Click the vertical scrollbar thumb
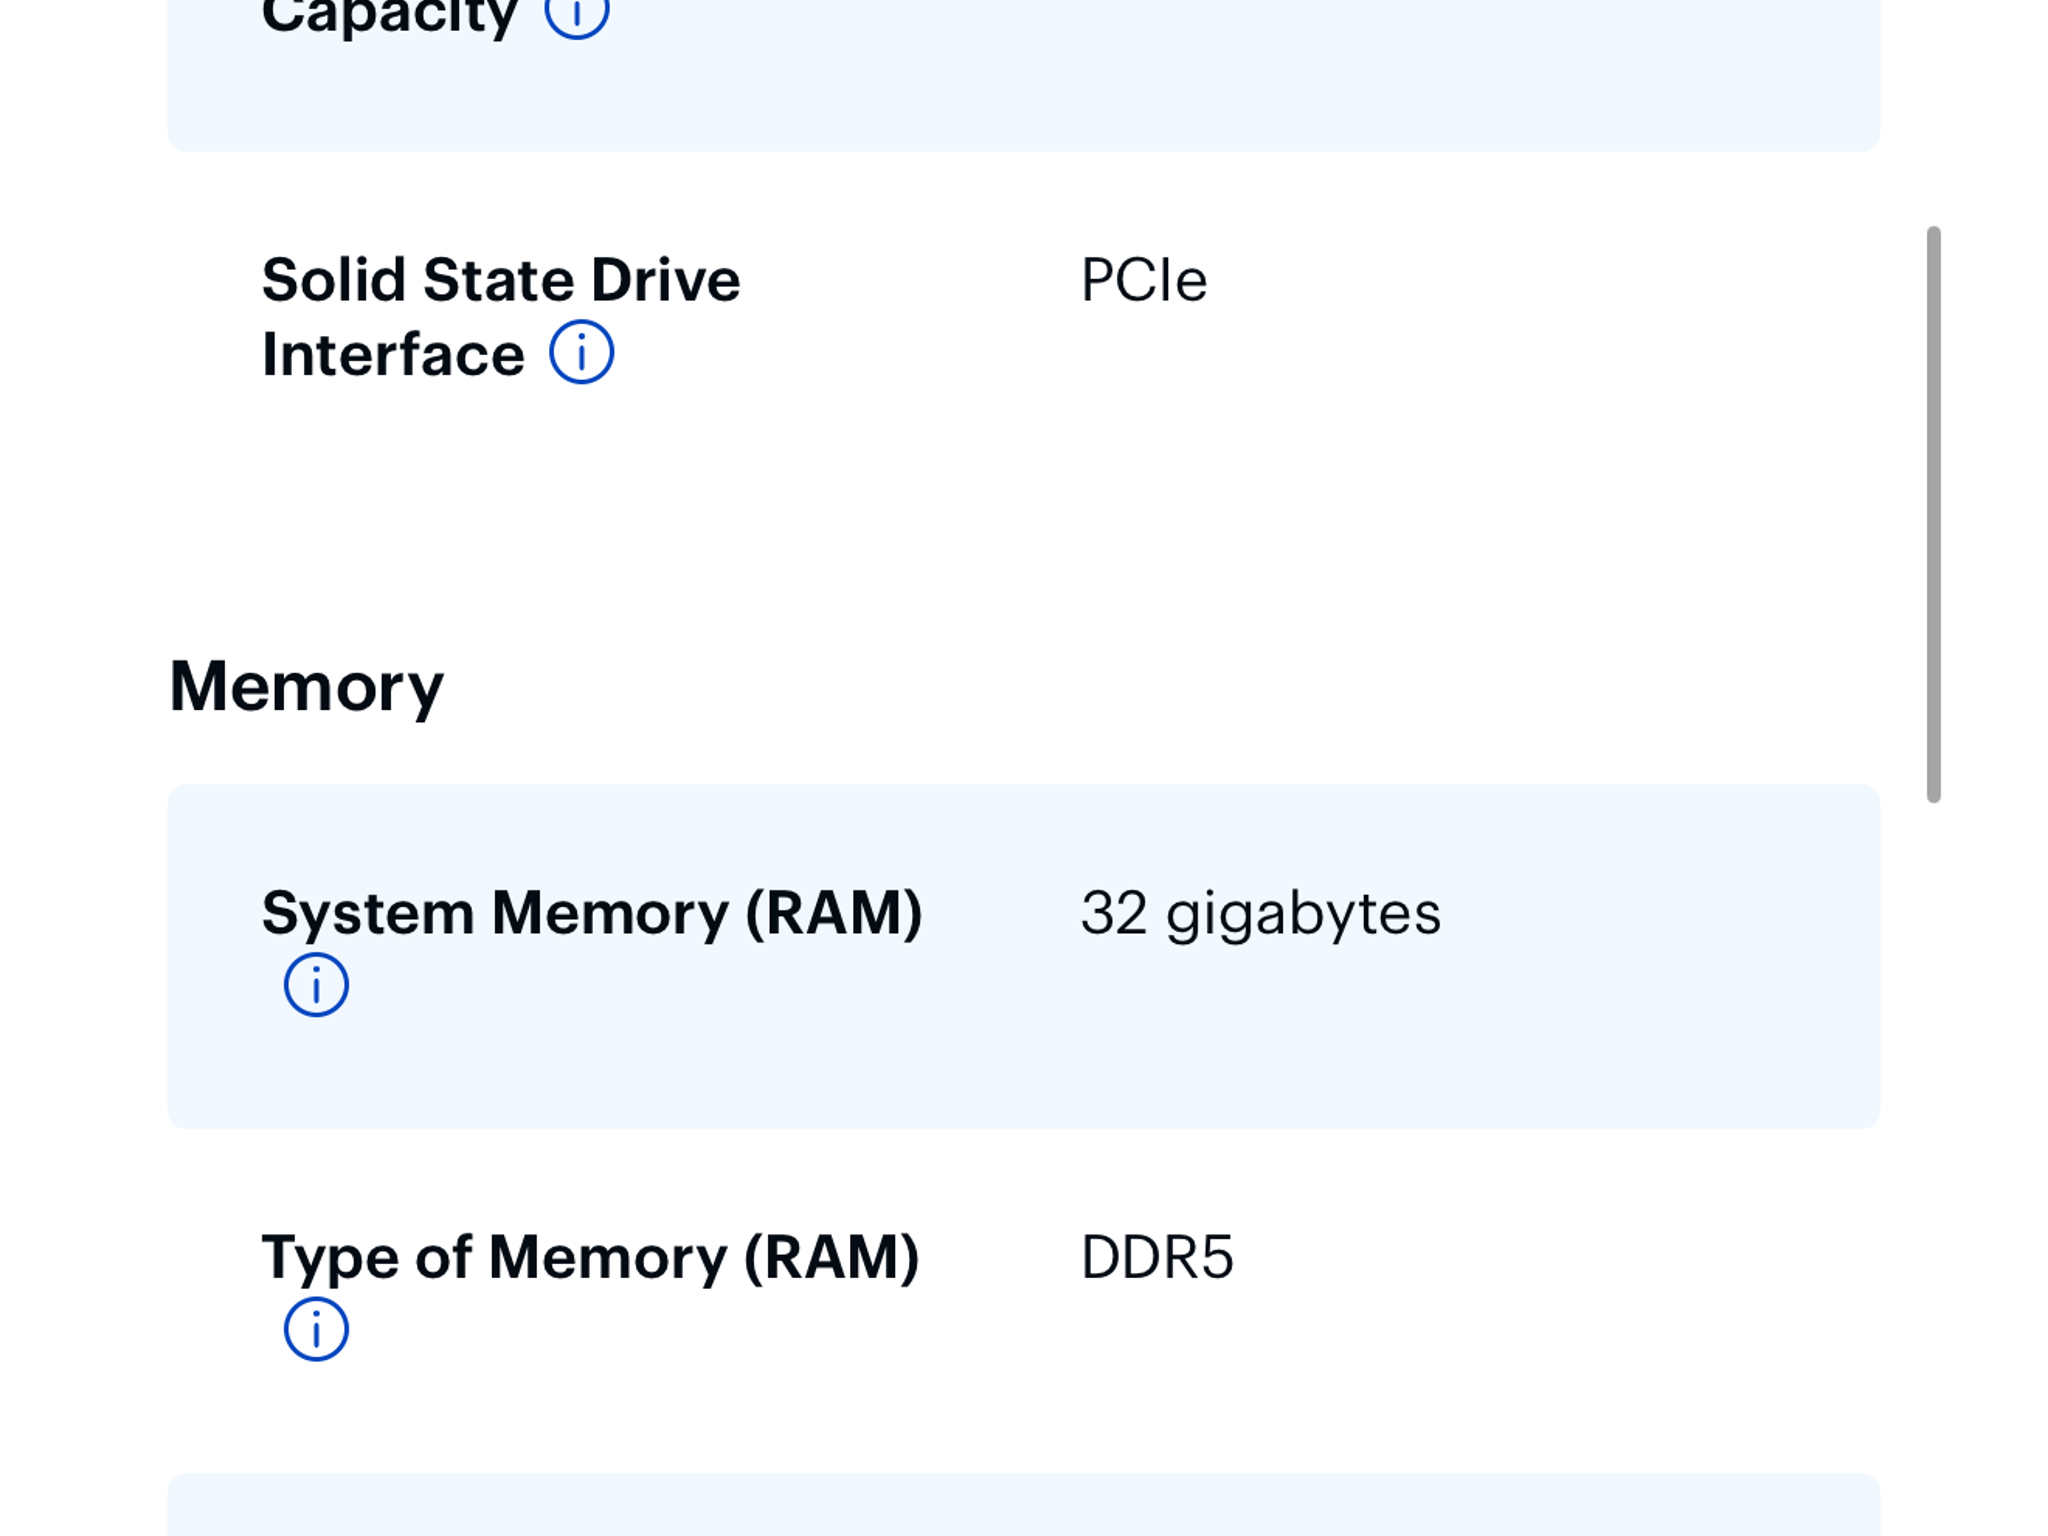Image resolution: width=2048 pixels, height=1536 pixels. pyautogui.click(x=1933, y=514)
